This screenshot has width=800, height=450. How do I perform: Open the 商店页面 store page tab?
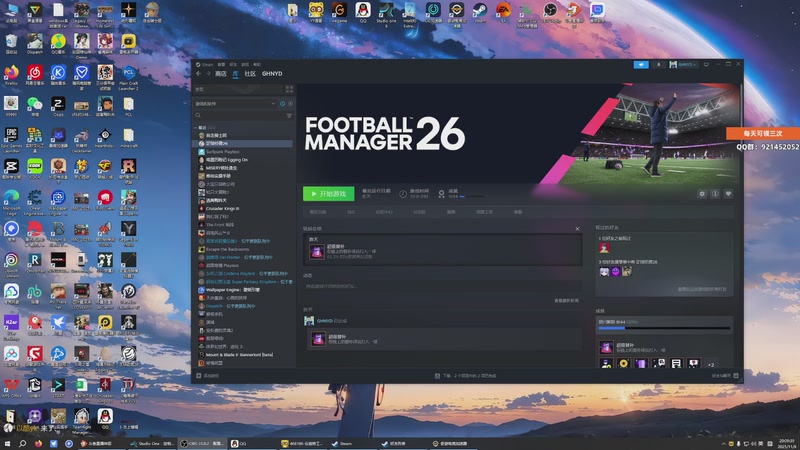tap(318, 212)
